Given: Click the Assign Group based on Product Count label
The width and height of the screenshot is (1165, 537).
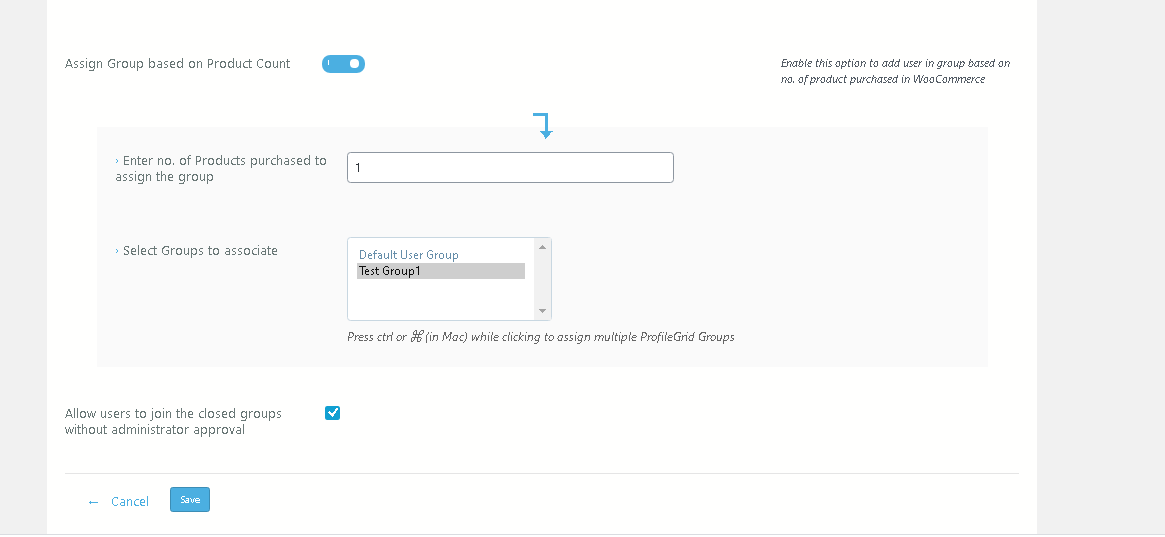Looking at the screenshot, I should (x=177, y=64).
